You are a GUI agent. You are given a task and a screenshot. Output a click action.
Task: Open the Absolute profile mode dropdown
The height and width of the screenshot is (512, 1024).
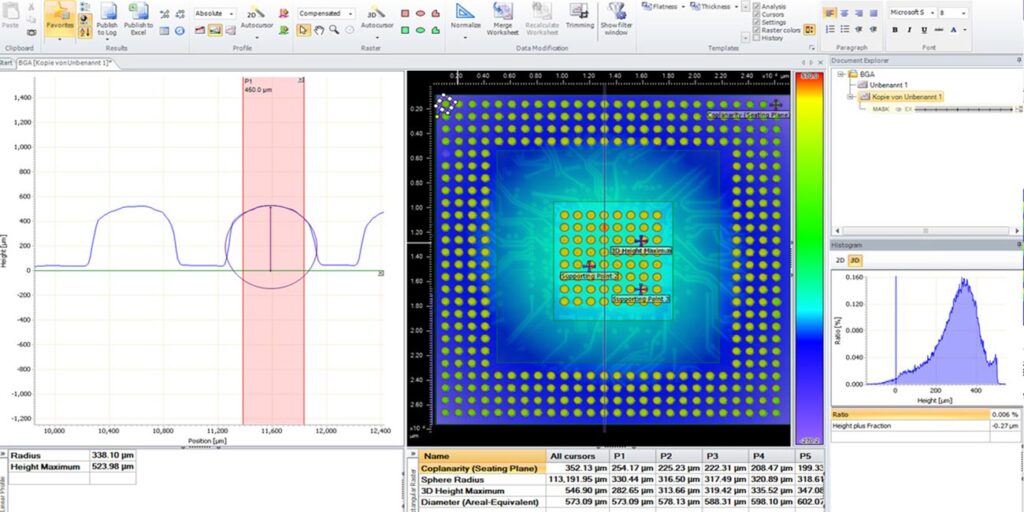(214, 14)
